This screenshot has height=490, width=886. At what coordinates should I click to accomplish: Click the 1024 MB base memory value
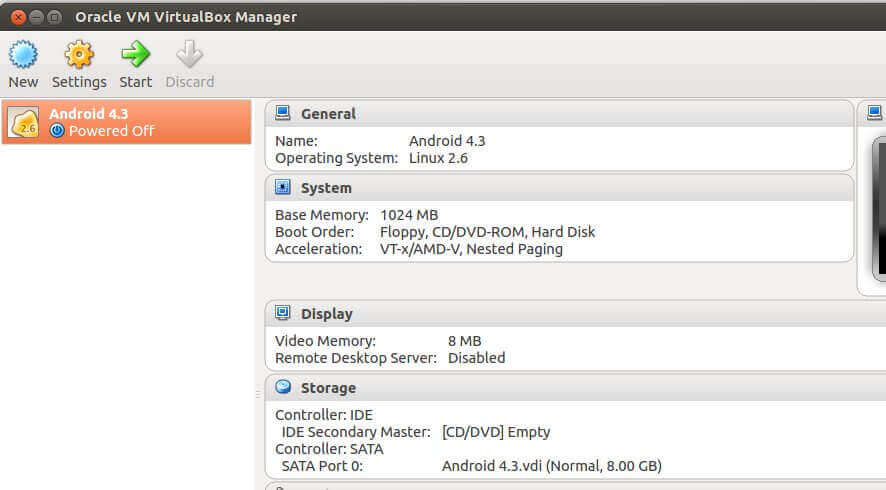[x=409, y=215]
